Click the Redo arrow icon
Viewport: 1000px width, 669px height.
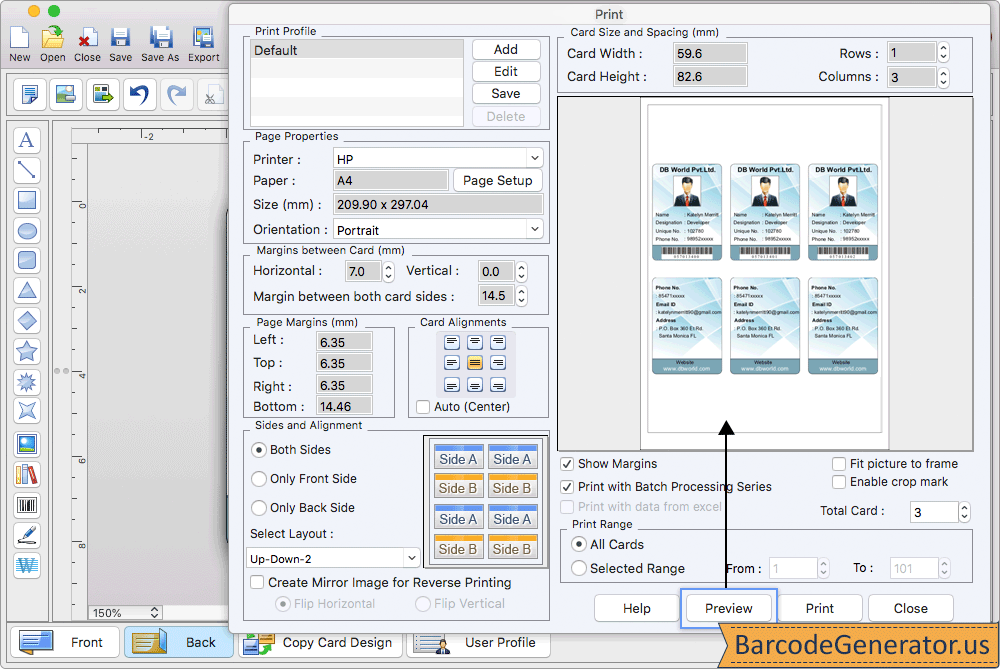(176, 94)
